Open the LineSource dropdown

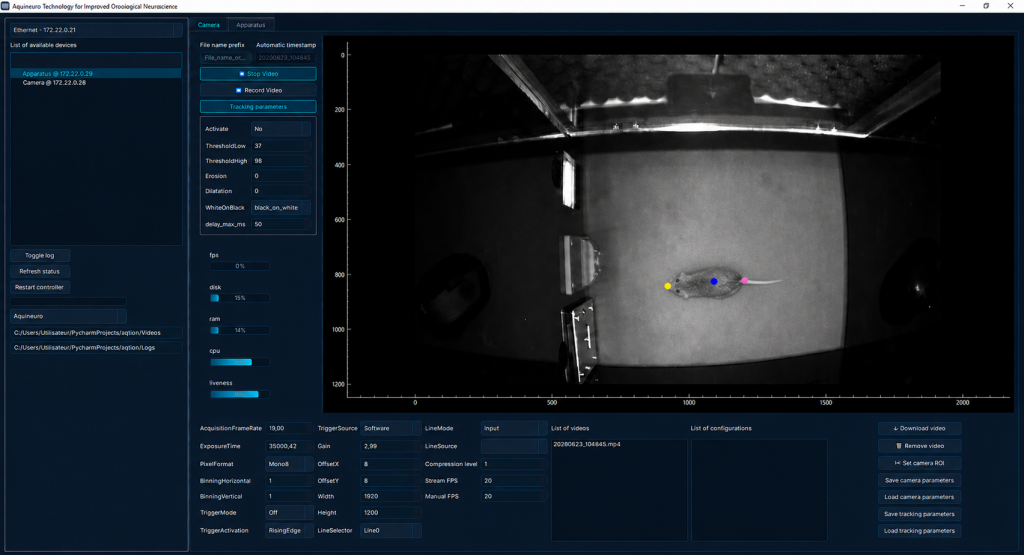513,446
